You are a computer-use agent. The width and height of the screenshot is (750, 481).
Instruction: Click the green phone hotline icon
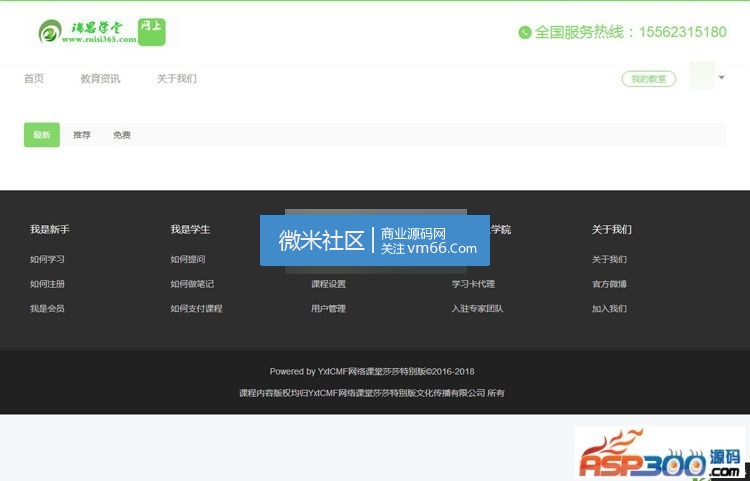[525, 32]
